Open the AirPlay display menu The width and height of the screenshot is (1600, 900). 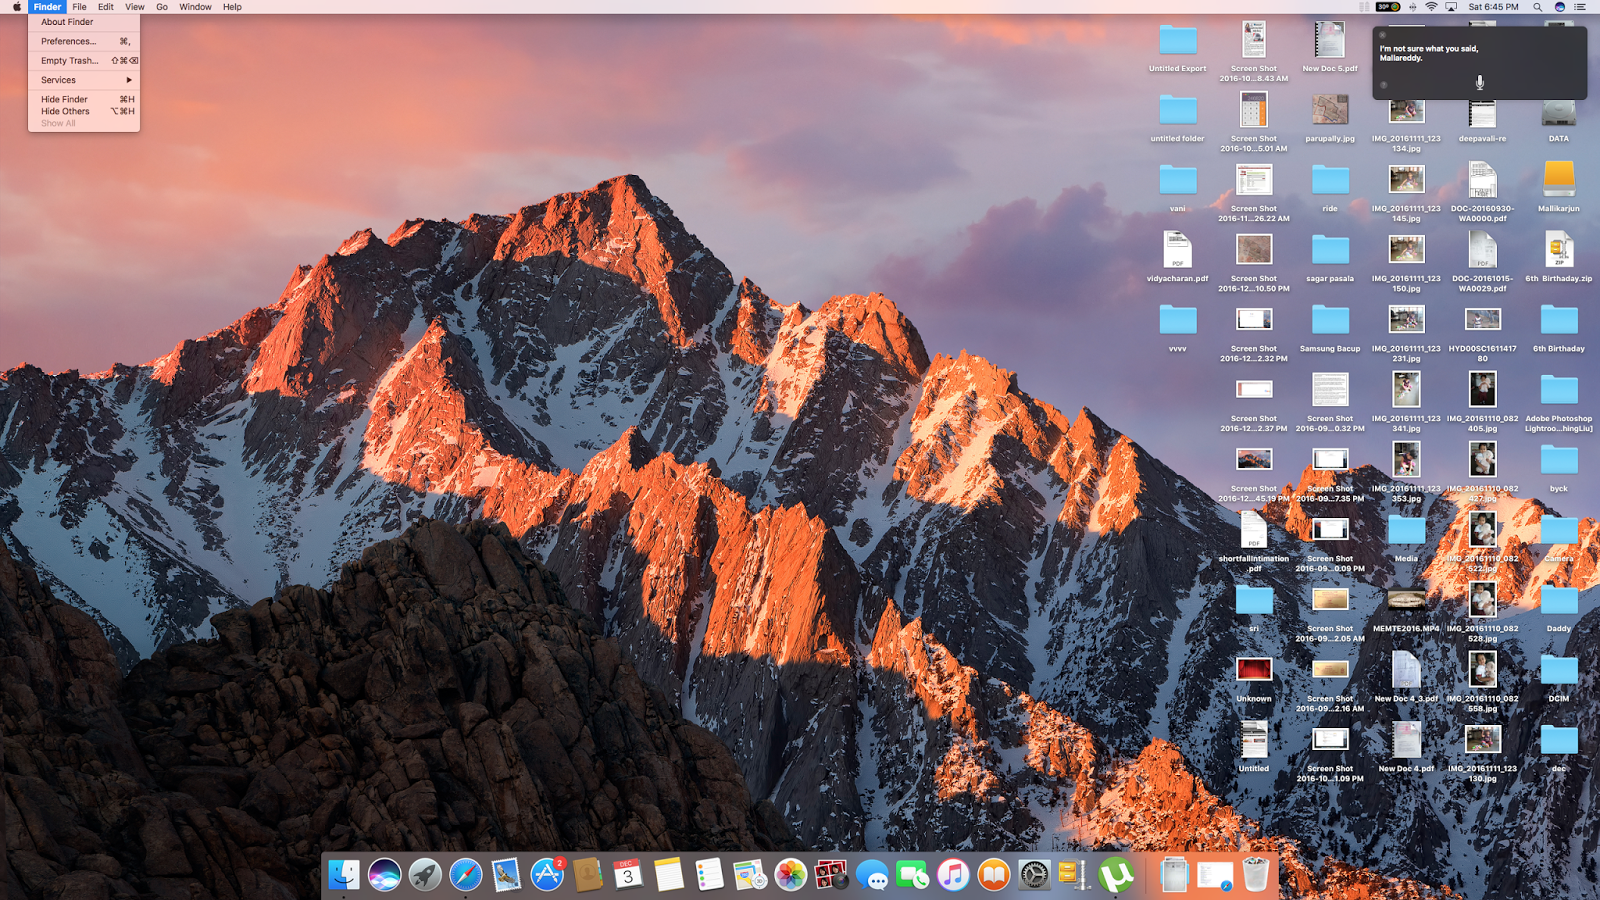[x=1450, y=7]
